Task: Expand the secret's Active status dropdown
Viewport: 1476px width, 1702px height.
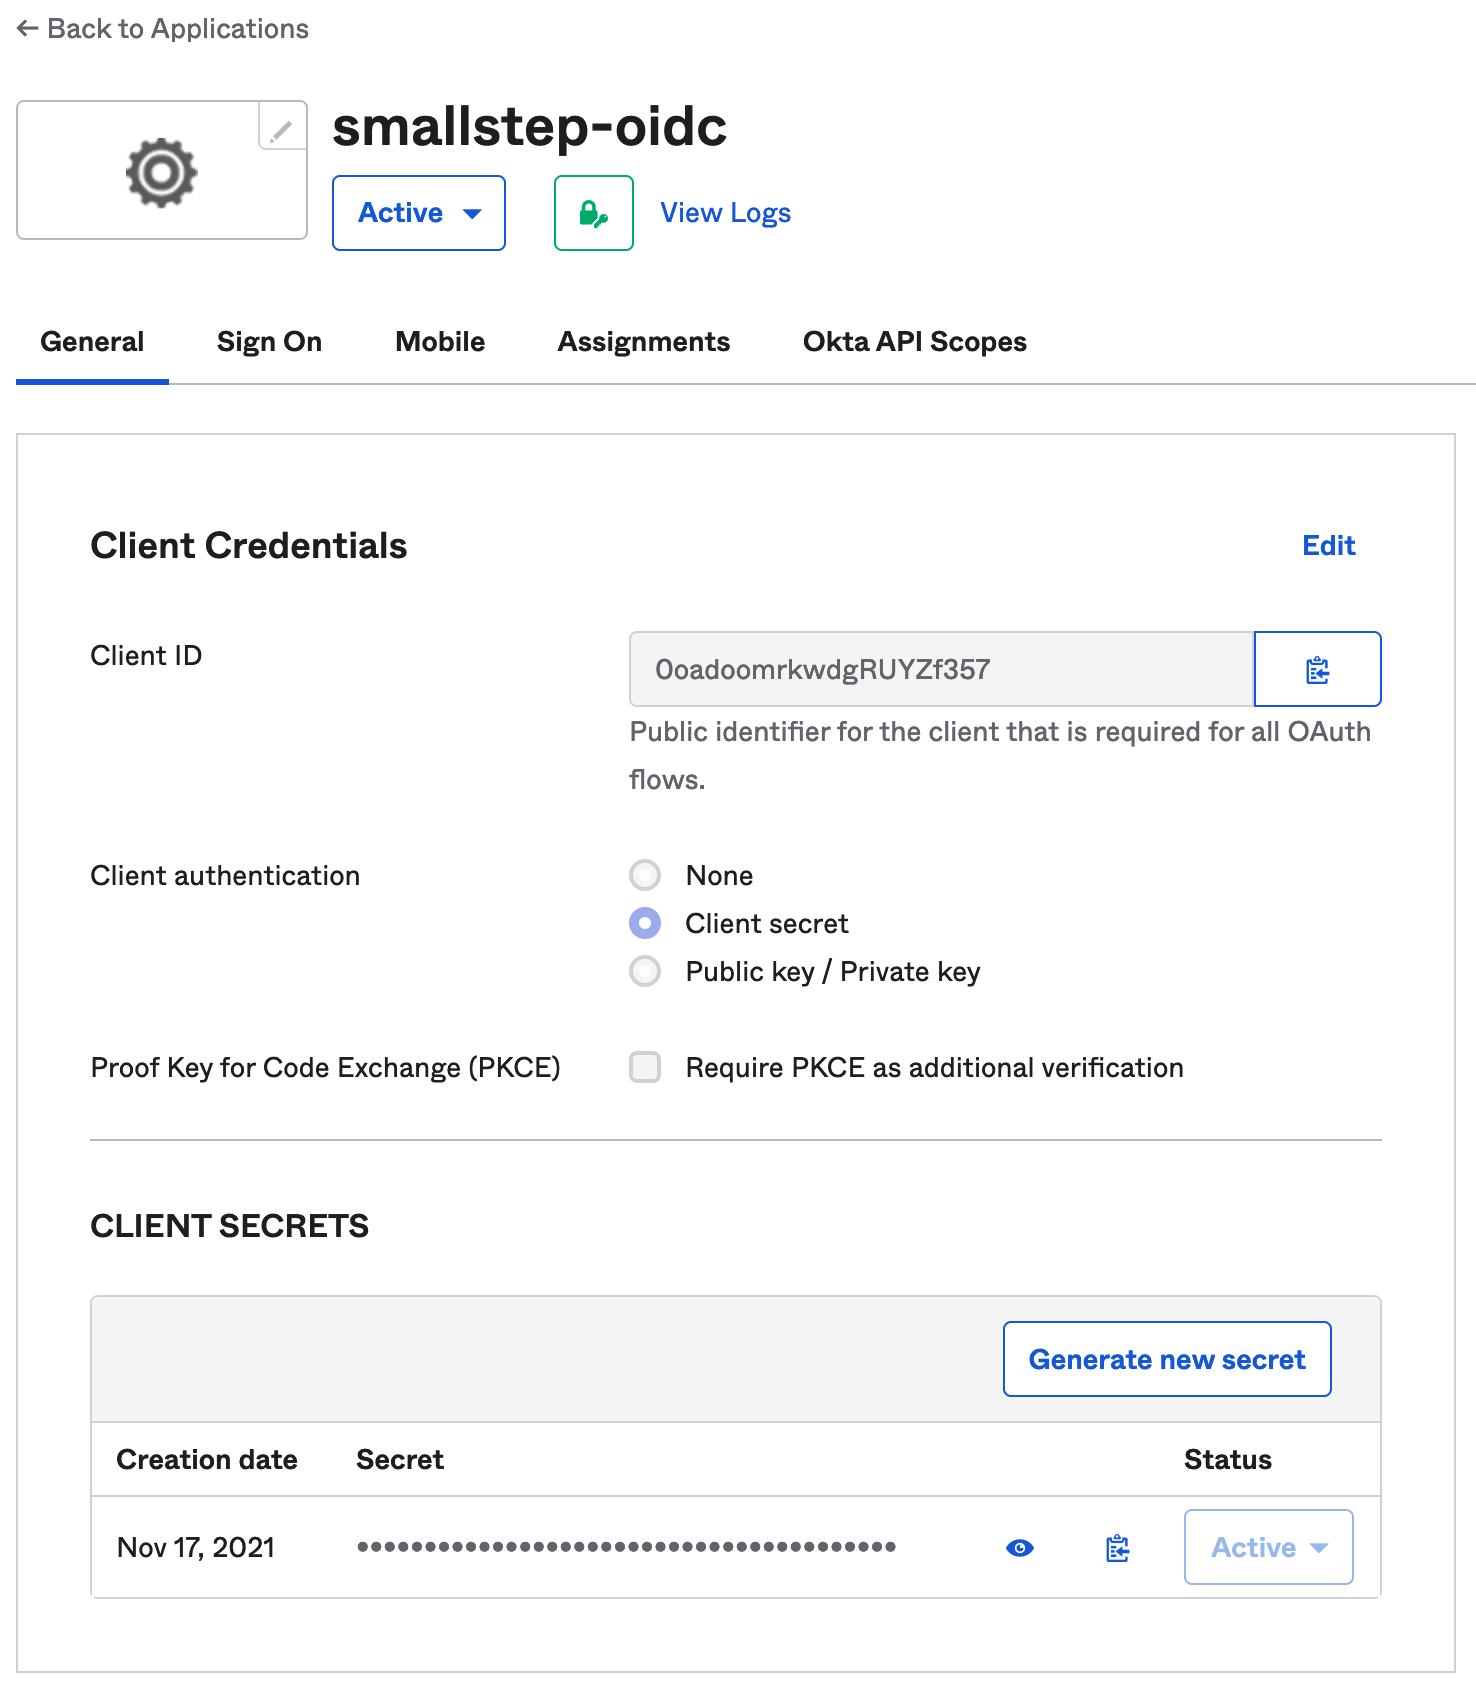Action: click(x=1268, y=1548)
